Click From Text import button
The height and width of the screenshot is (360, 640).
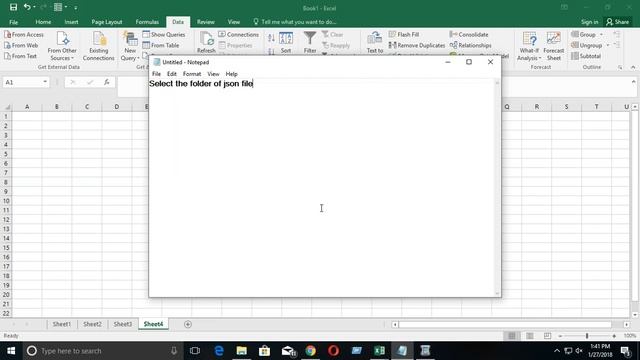(x=20, y=56)
